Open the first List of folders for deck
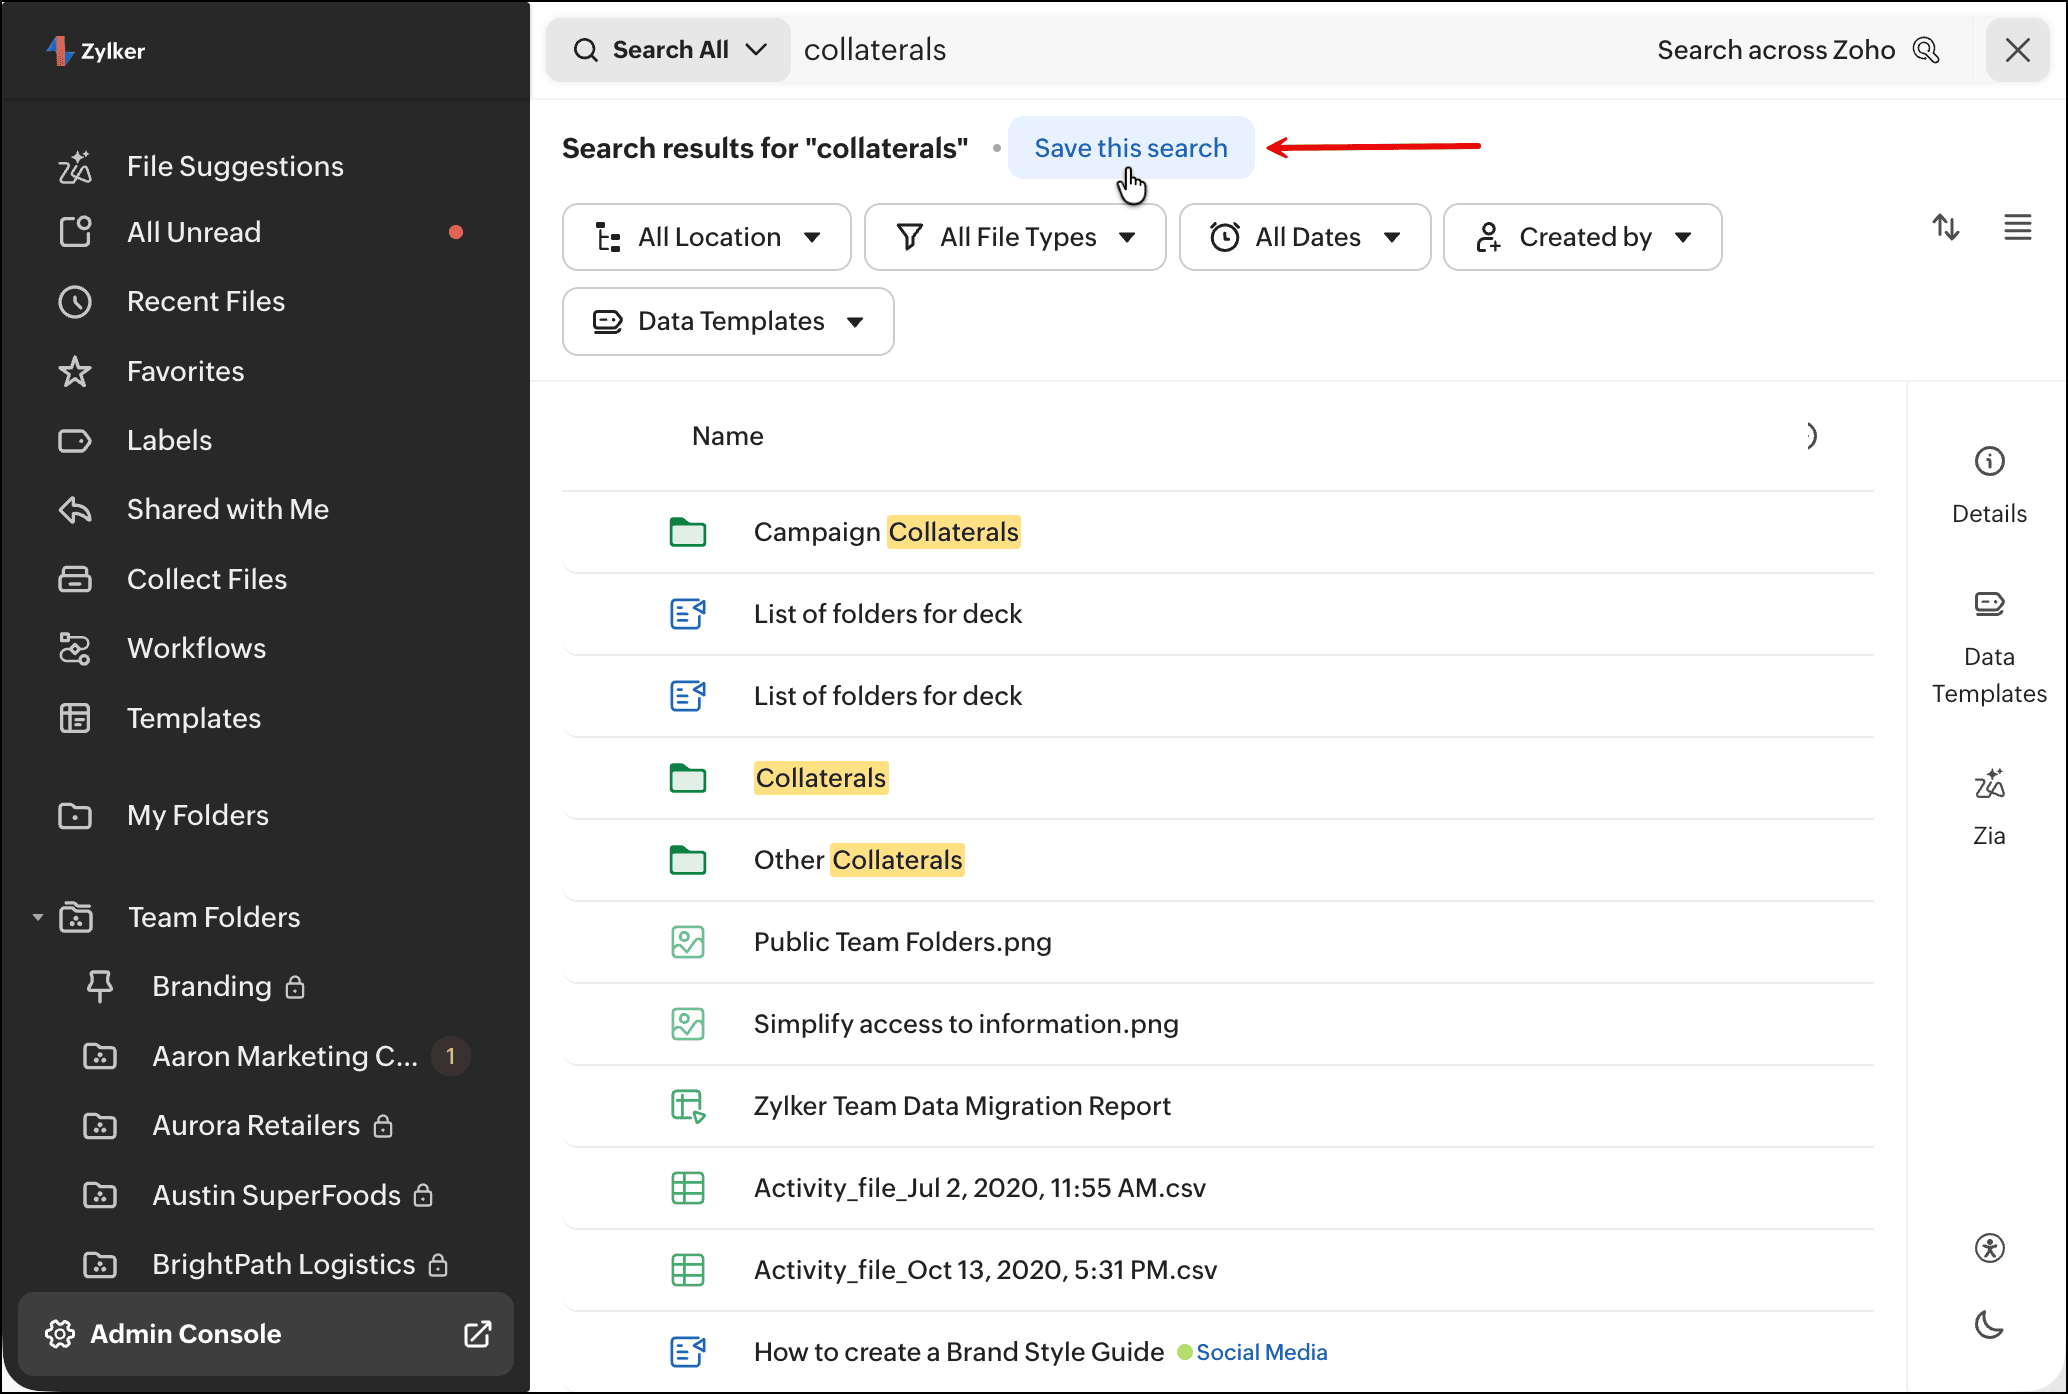 888,614
